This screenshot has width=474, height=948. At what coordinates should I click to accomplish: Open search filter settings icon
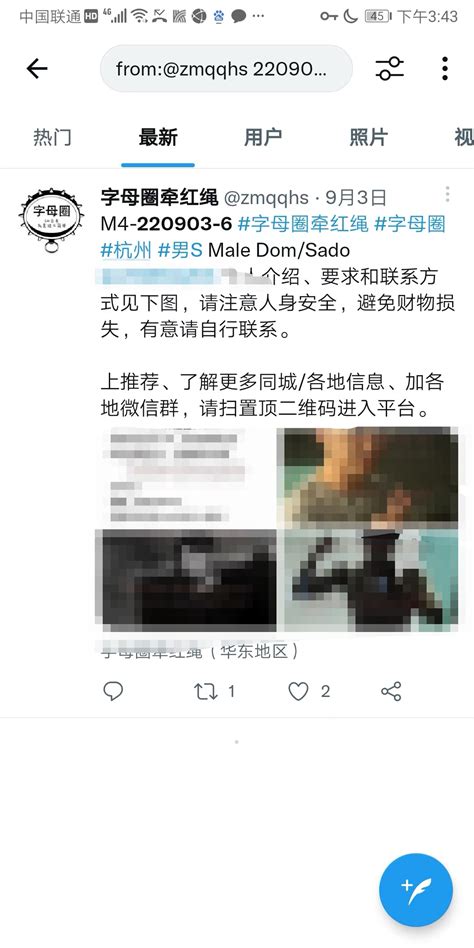[x=389, y=68]
